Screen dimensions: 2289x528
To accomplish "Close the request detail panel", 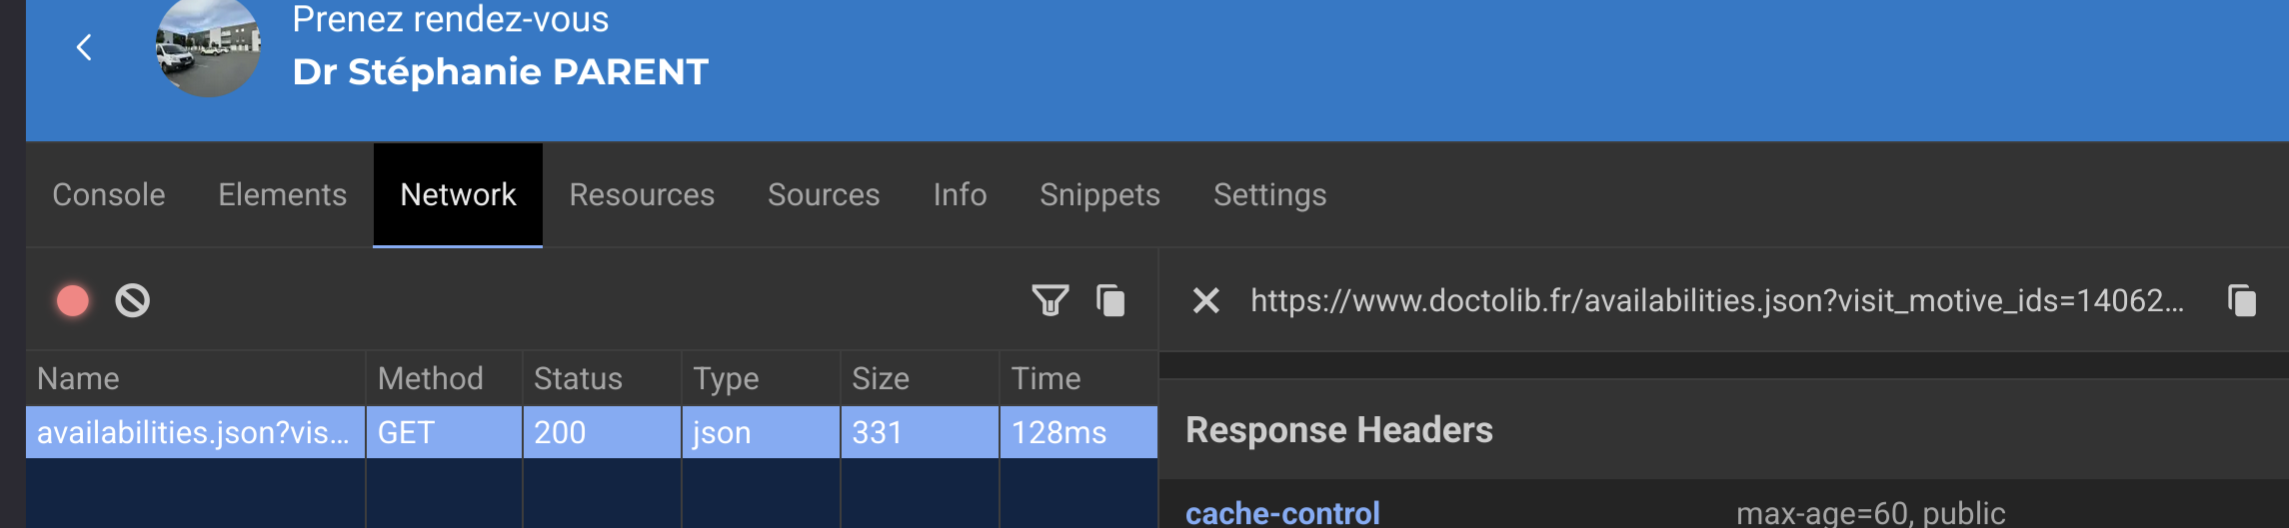I will click(x=1206, y=301).
